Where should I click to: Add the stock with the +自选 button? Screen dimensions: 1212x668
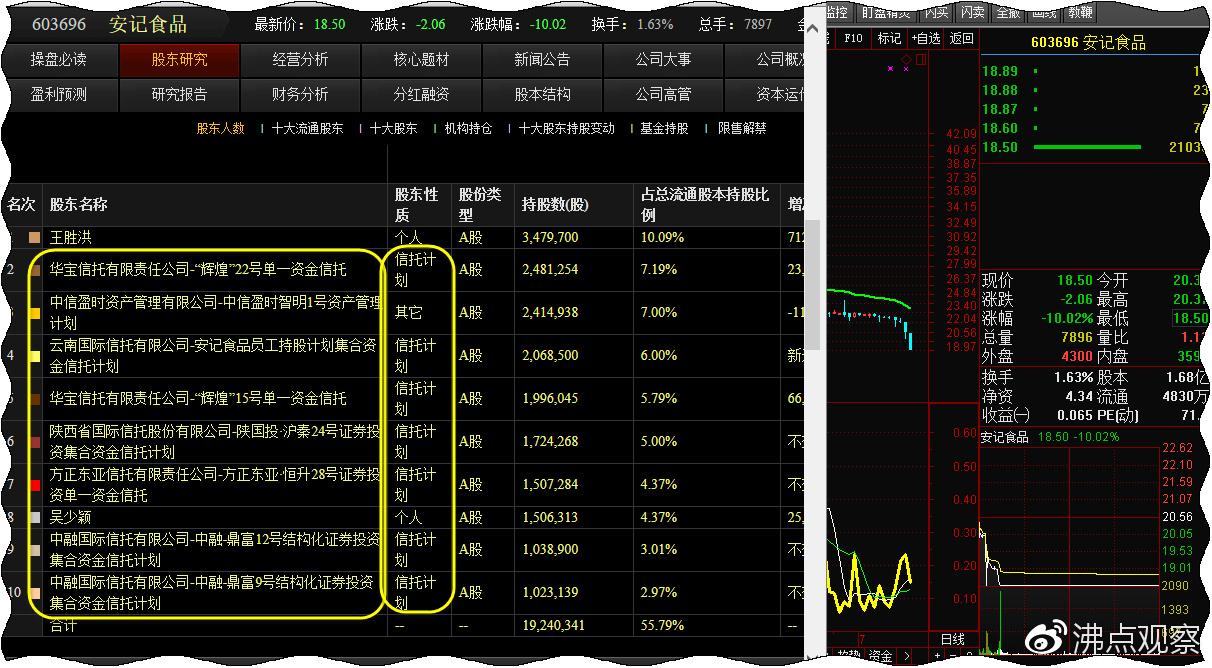point(926,38)
